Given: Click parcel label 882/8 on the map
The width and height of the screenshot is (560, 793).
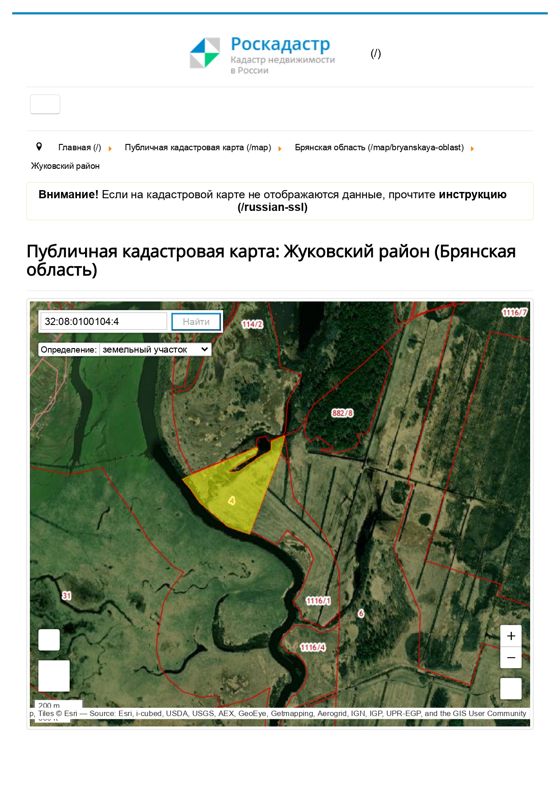Looking at the screenshot, I should [342, 413].
